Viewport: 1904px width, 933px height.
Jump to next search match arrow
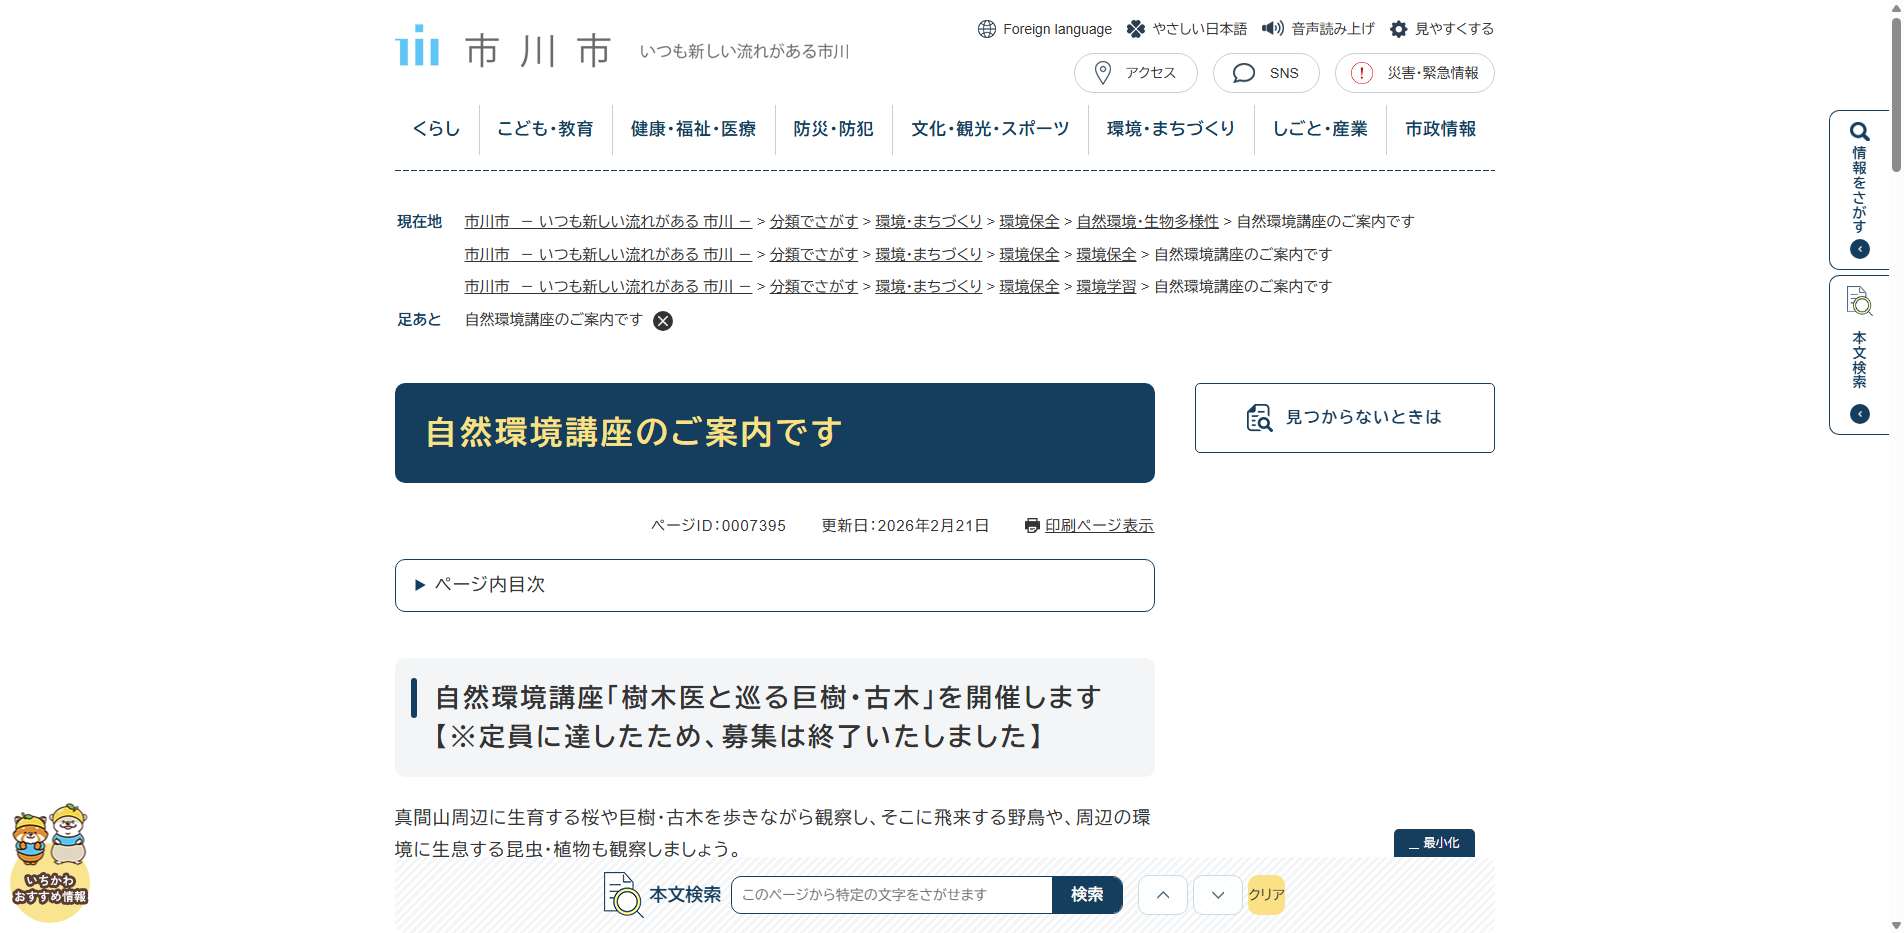(1217, 895)
